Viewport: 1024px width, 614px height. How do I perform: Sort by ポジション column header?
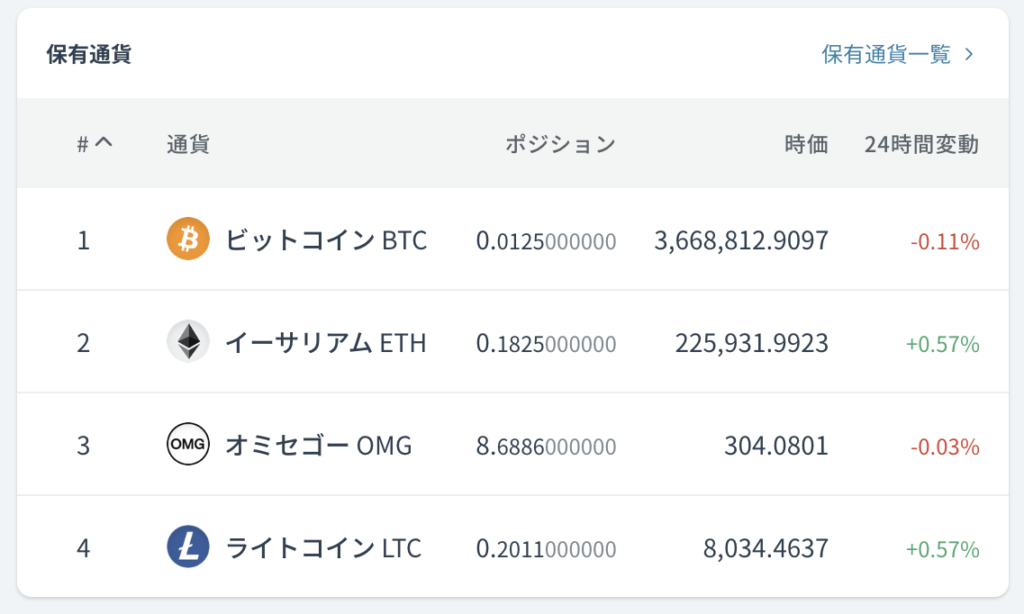pyautogui.click(x=560, y=144)
